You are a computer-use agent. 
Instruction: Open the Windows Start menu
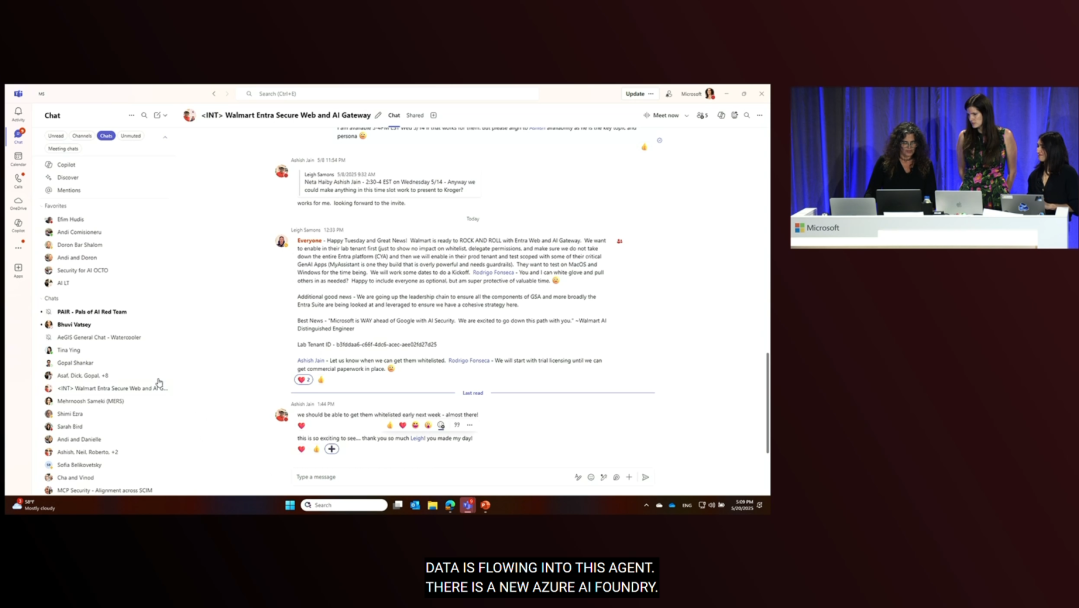point(290,506)
